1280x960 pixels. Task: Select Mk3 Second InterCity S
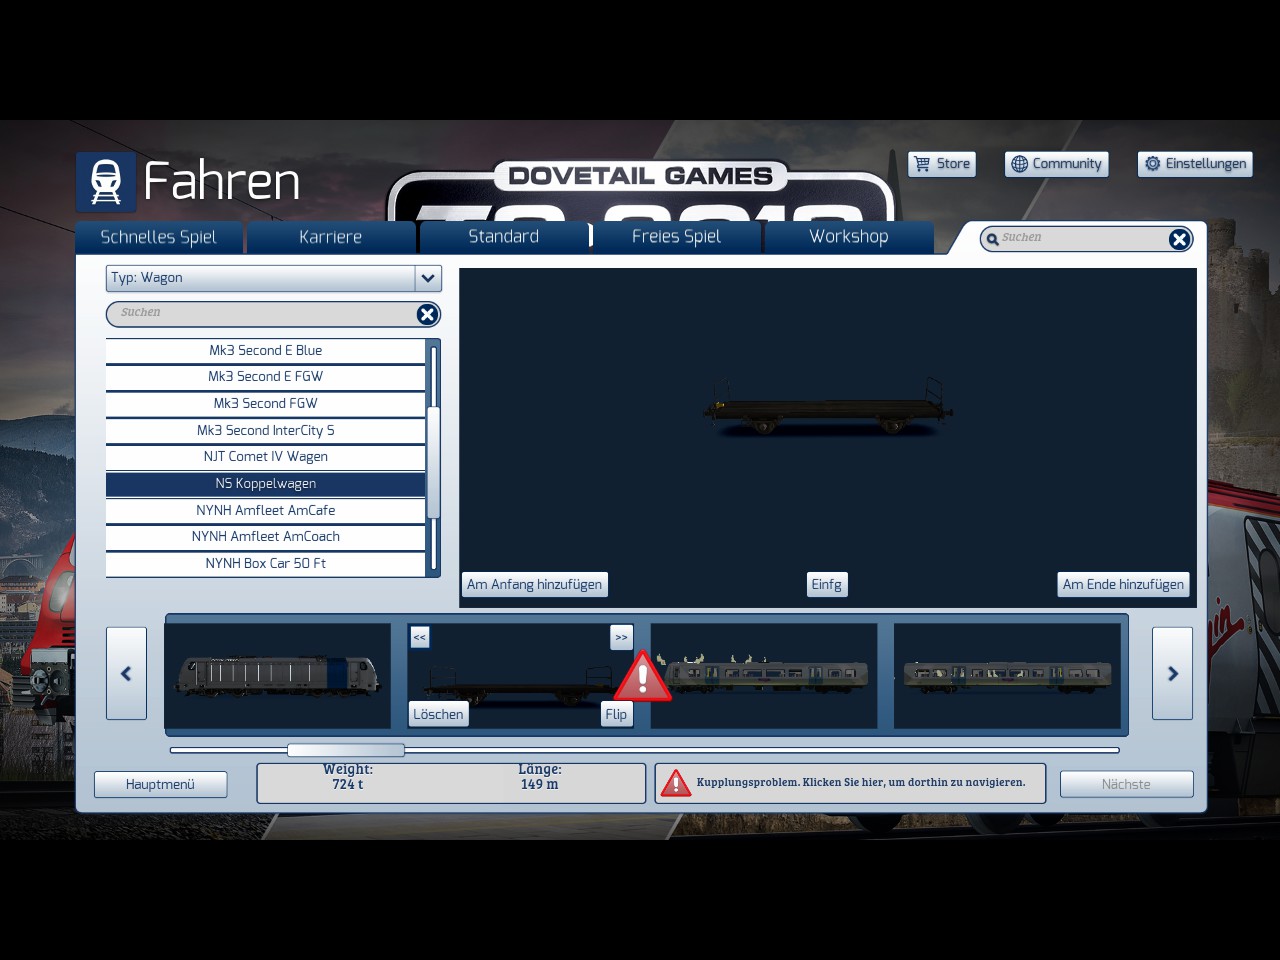tap(266, 430)
